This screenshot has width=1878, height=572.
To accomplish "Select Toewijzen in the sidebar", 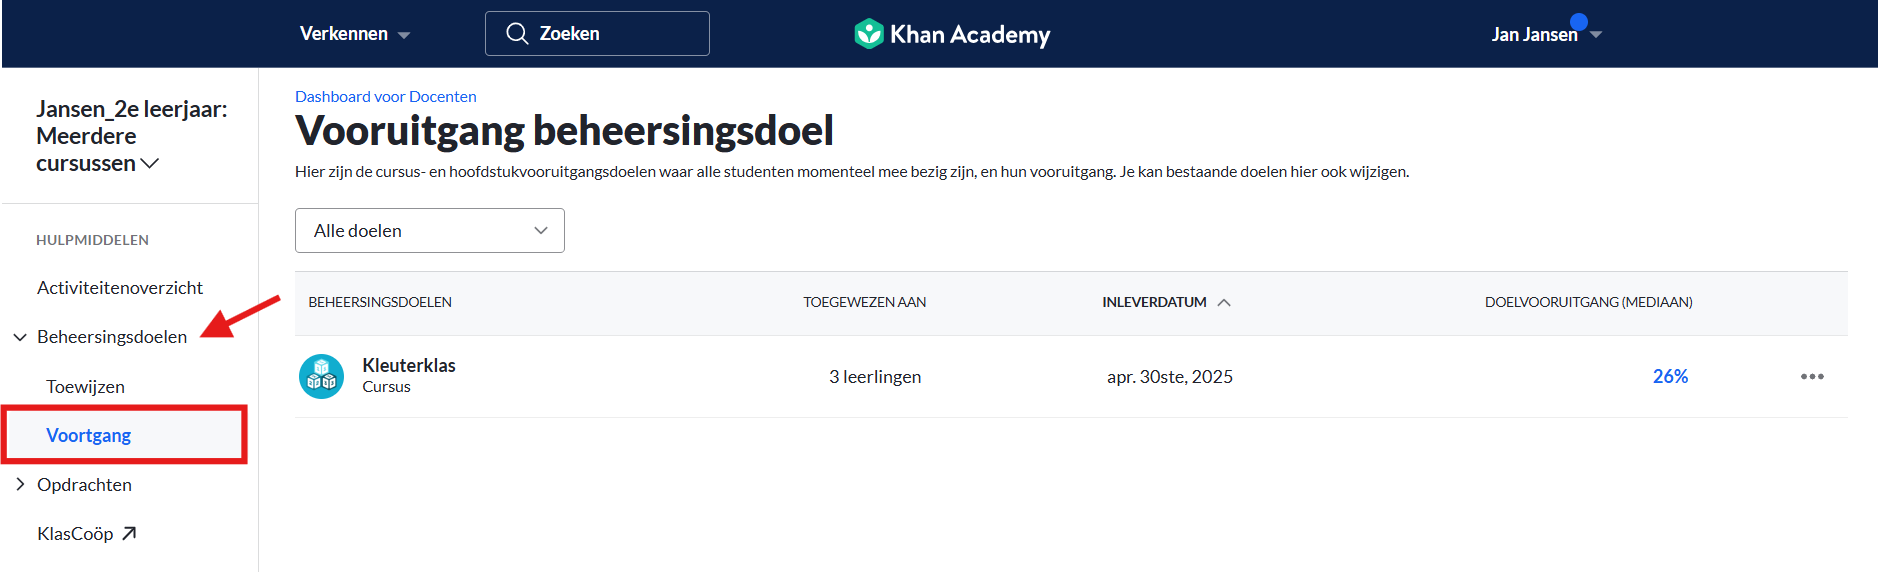I will [85, 387].
